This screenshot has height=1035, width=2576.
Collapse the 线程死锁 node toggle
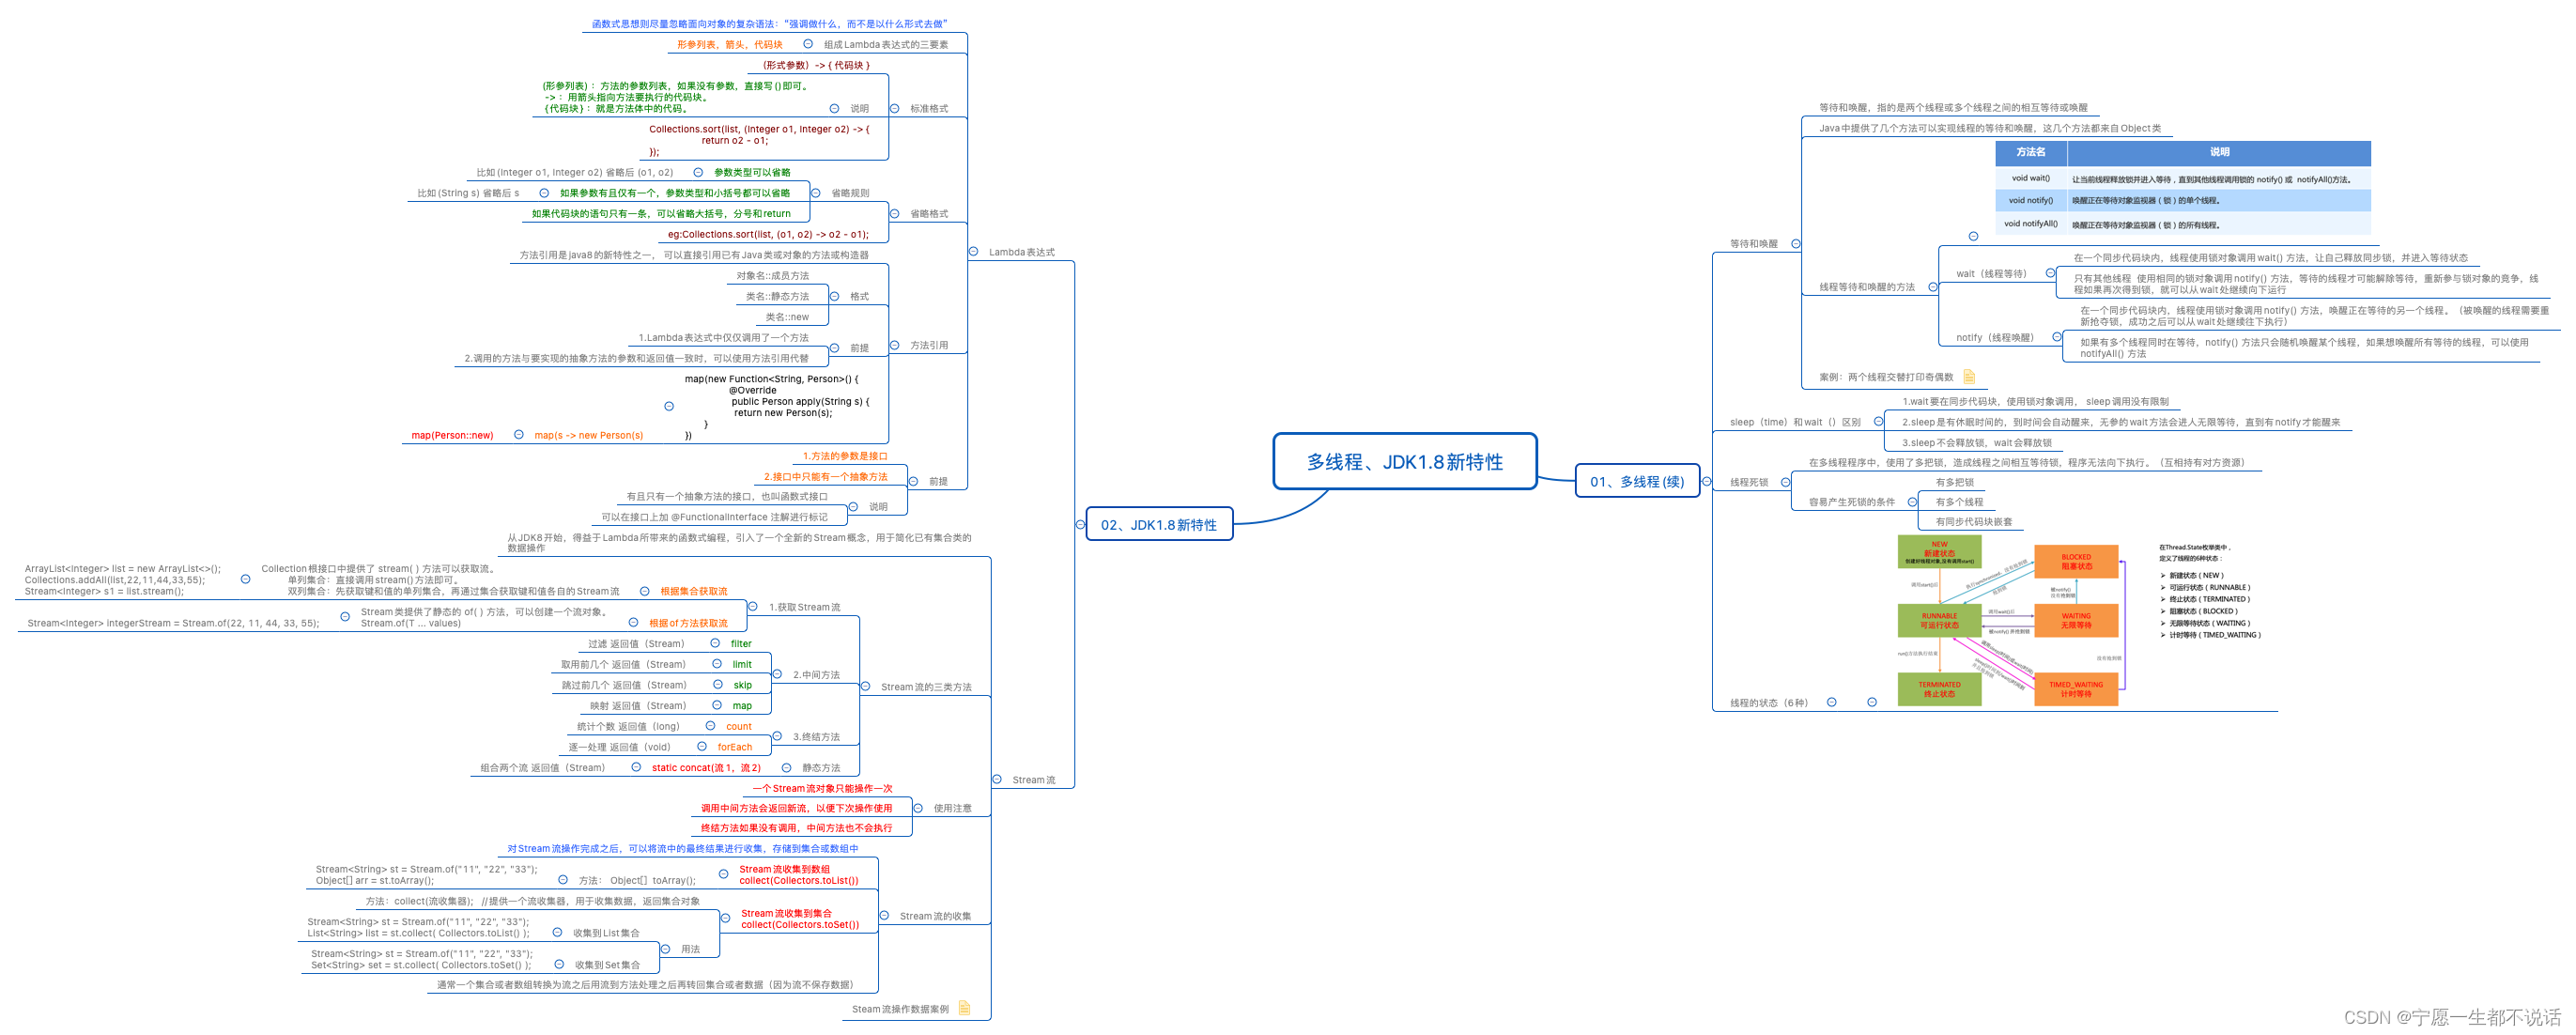[1785, 482]
